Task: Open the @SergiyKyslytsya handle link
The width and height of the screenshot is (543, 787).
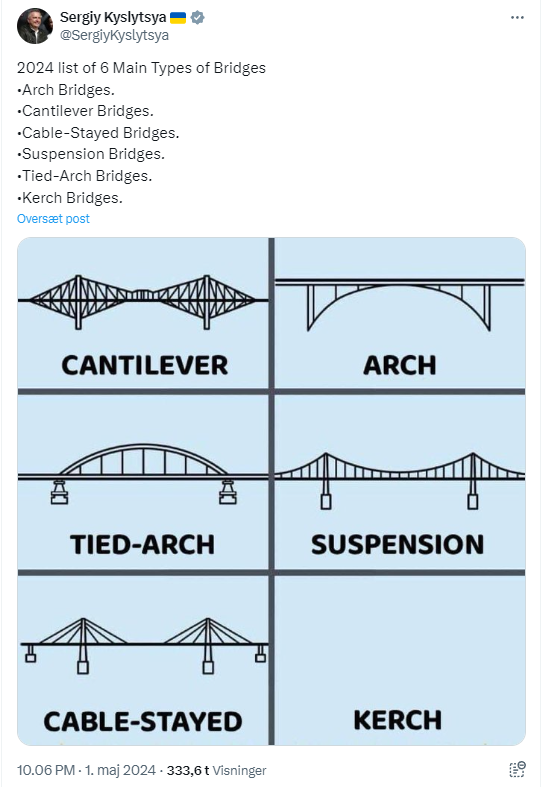Action: pyautogui.click(x=114, y=35)
